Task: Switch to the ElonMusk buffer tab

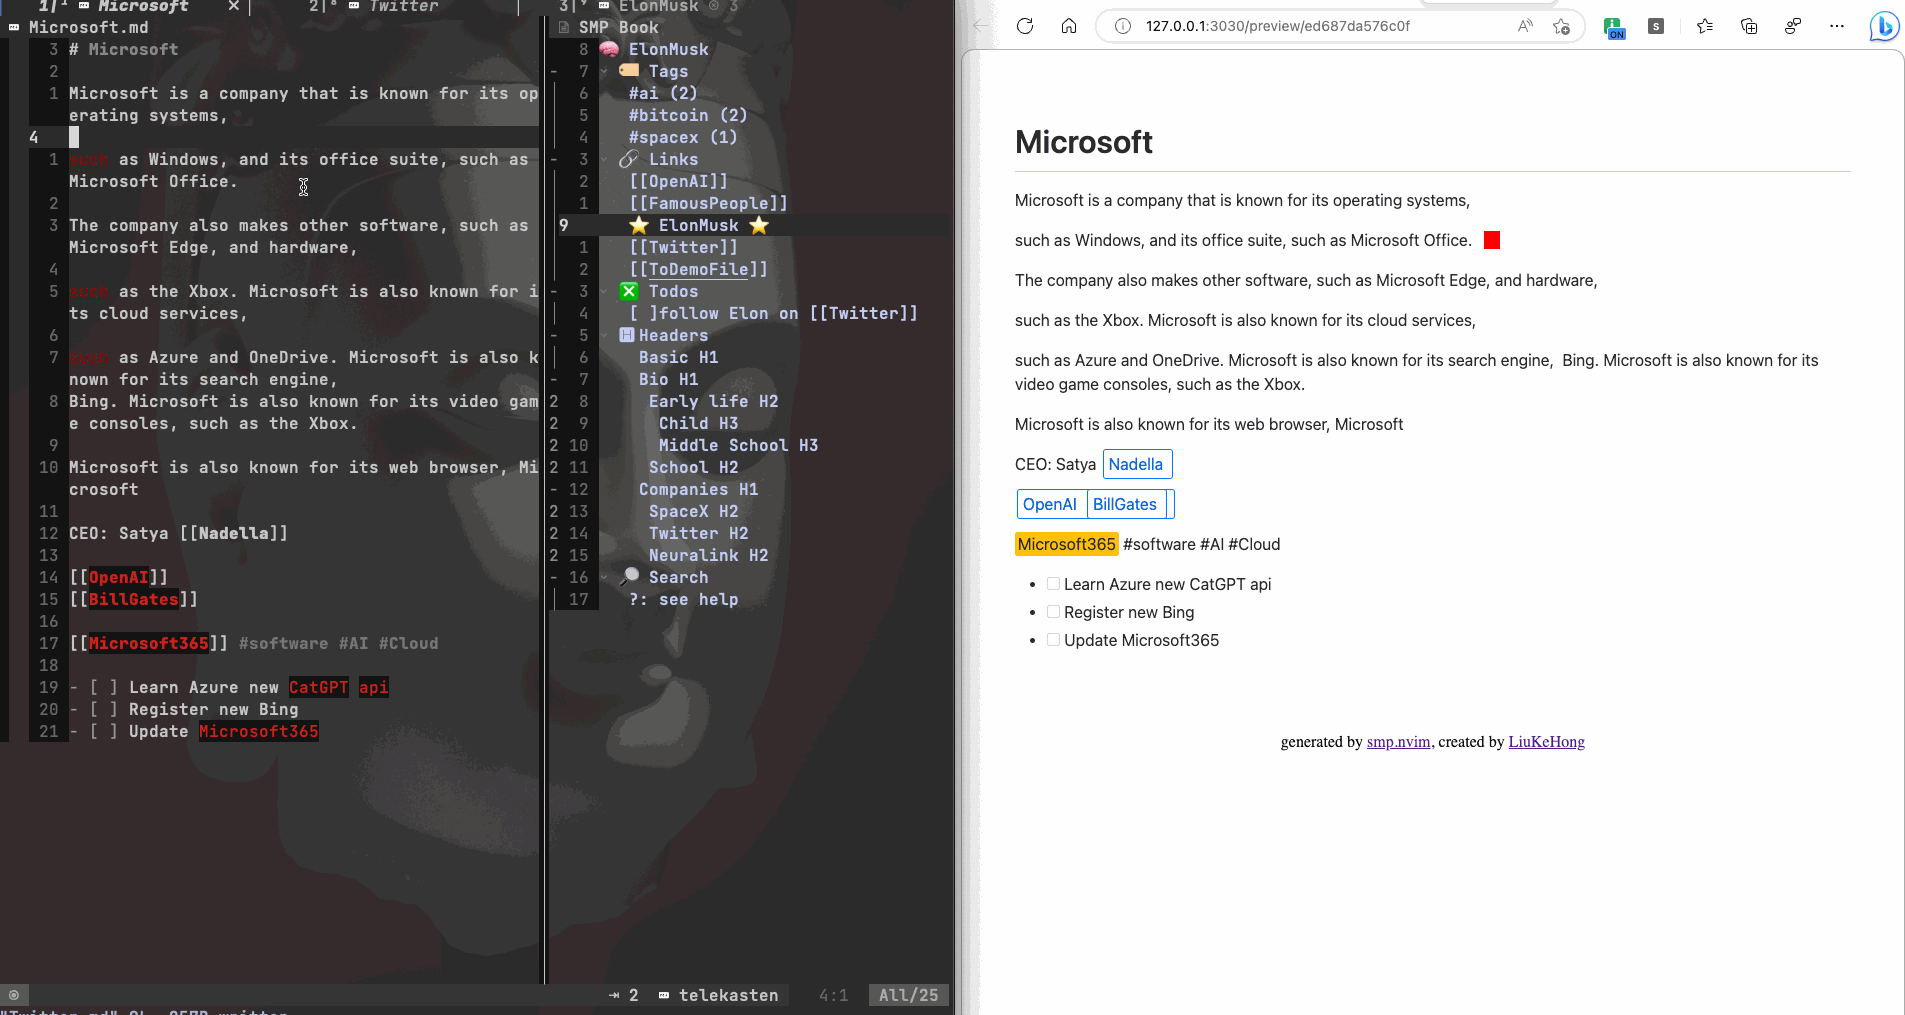Action: (x=659, y=6)
